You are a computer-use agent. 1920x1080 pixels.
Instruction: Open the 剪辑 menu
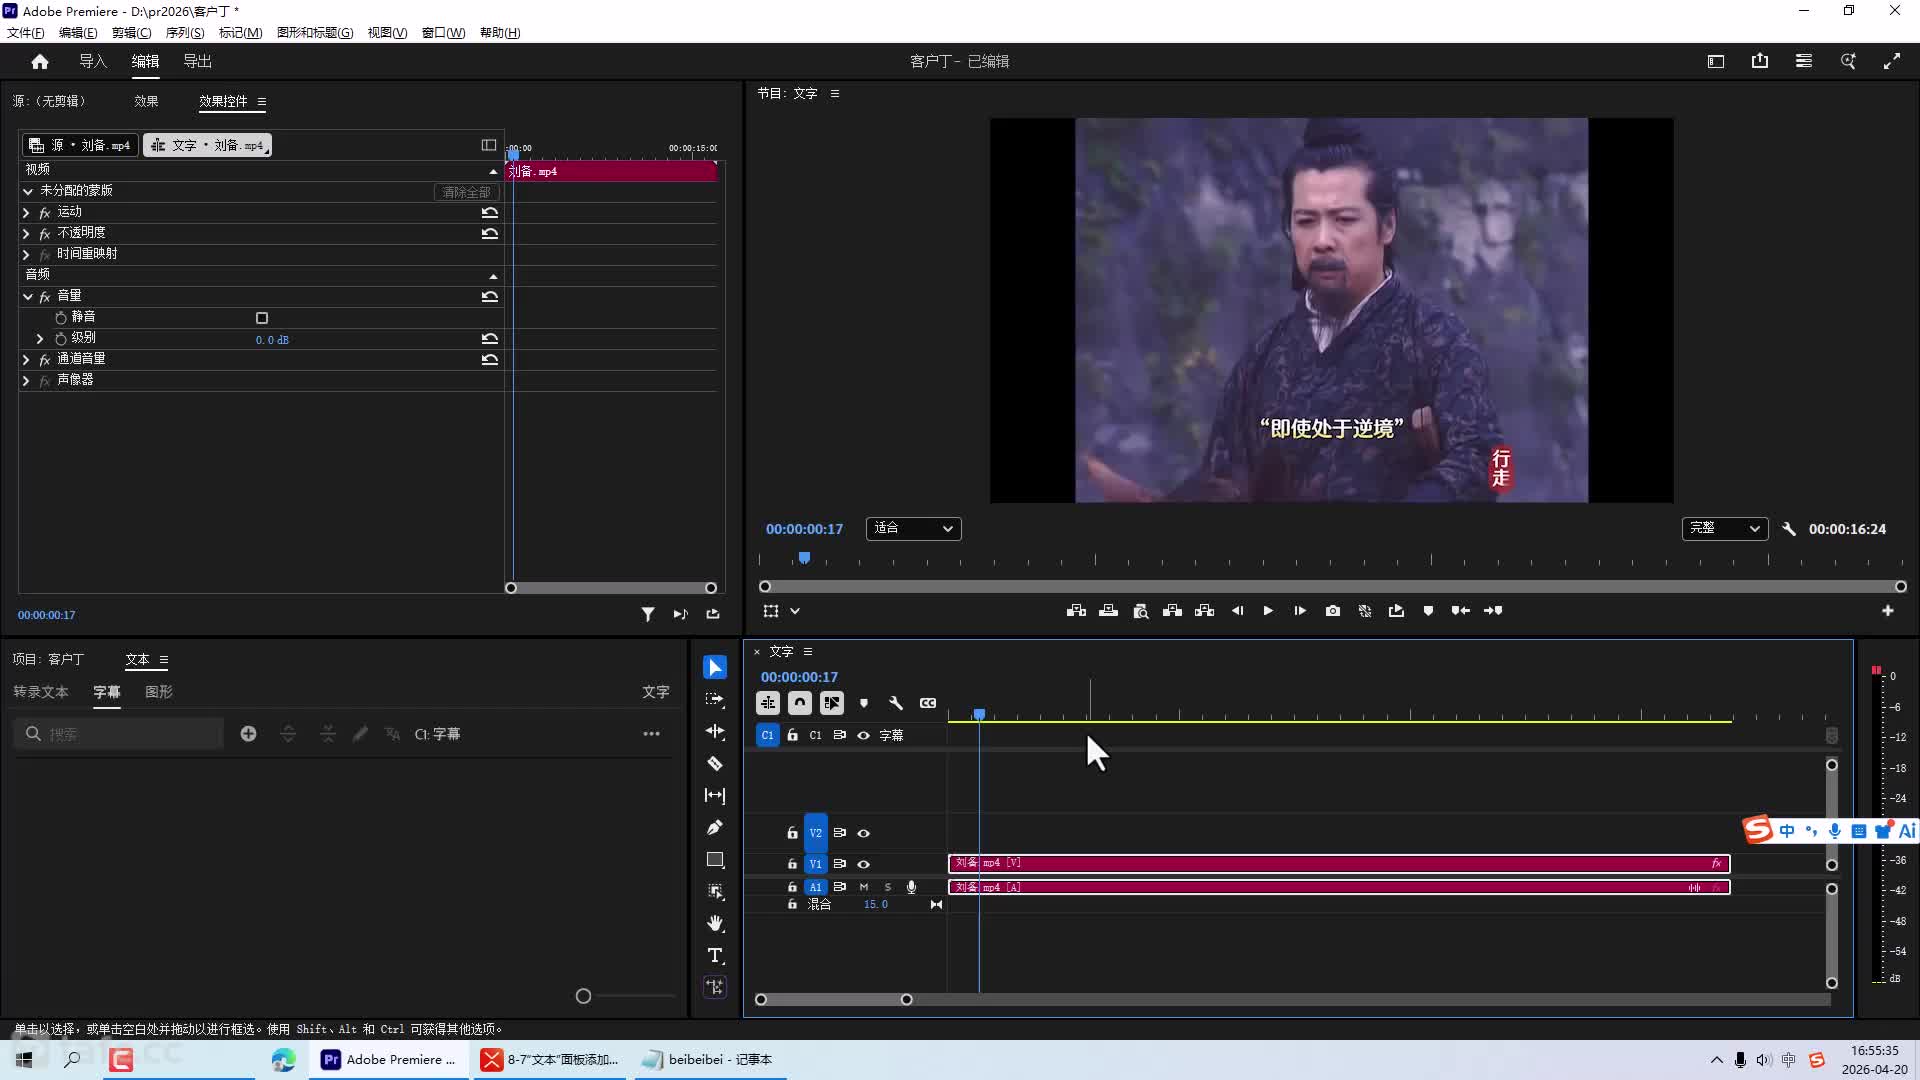tap(131, 33)
